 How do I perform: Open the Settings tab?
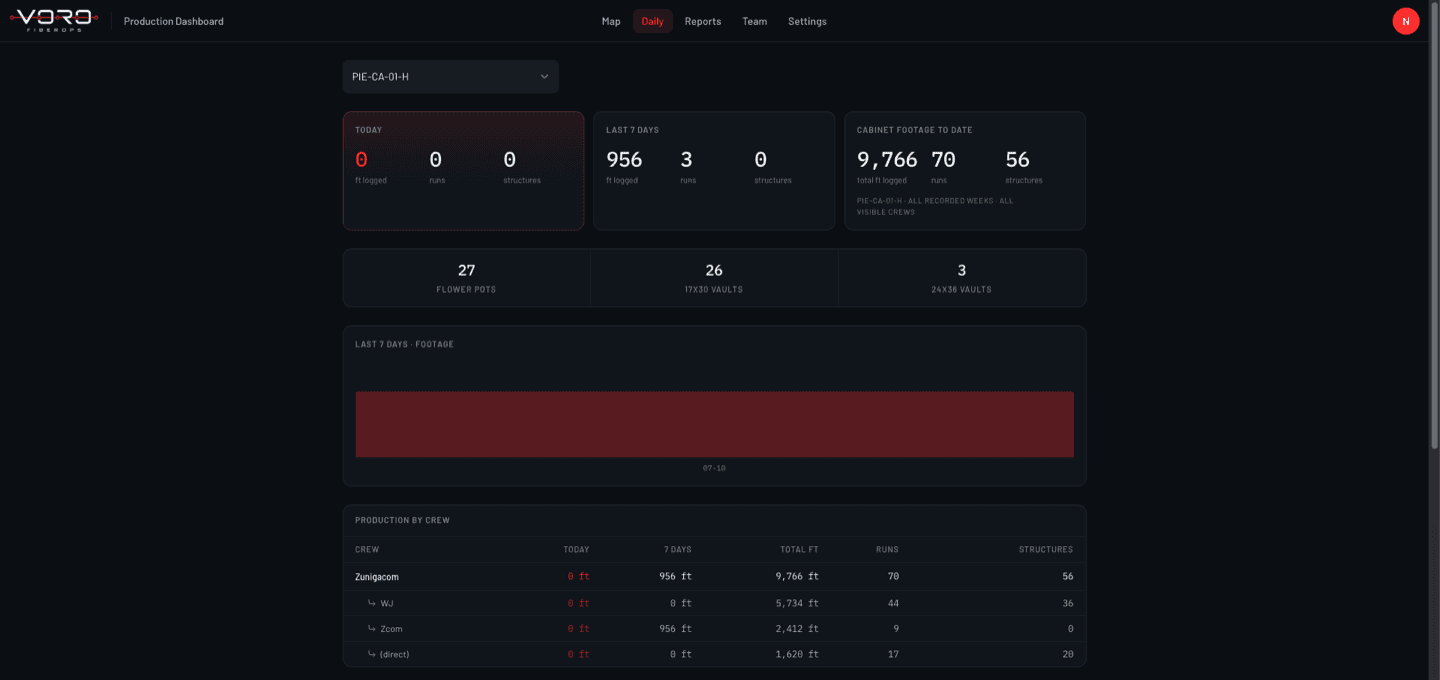[807, 21]
